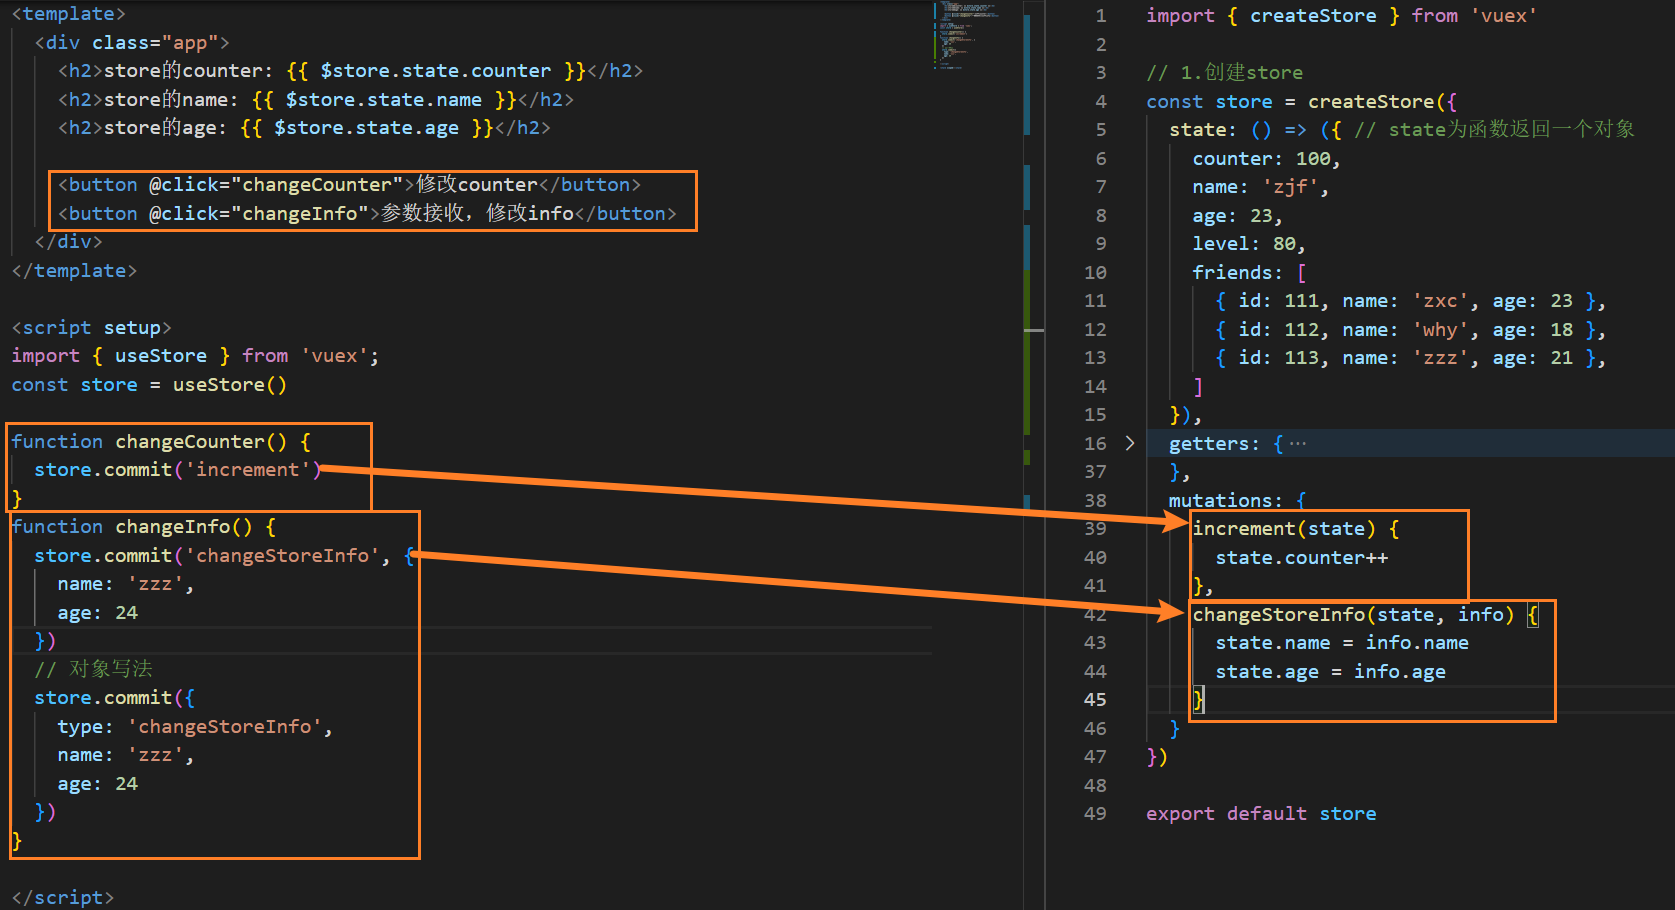Click line number 16 in gutter

point(1095,443)
